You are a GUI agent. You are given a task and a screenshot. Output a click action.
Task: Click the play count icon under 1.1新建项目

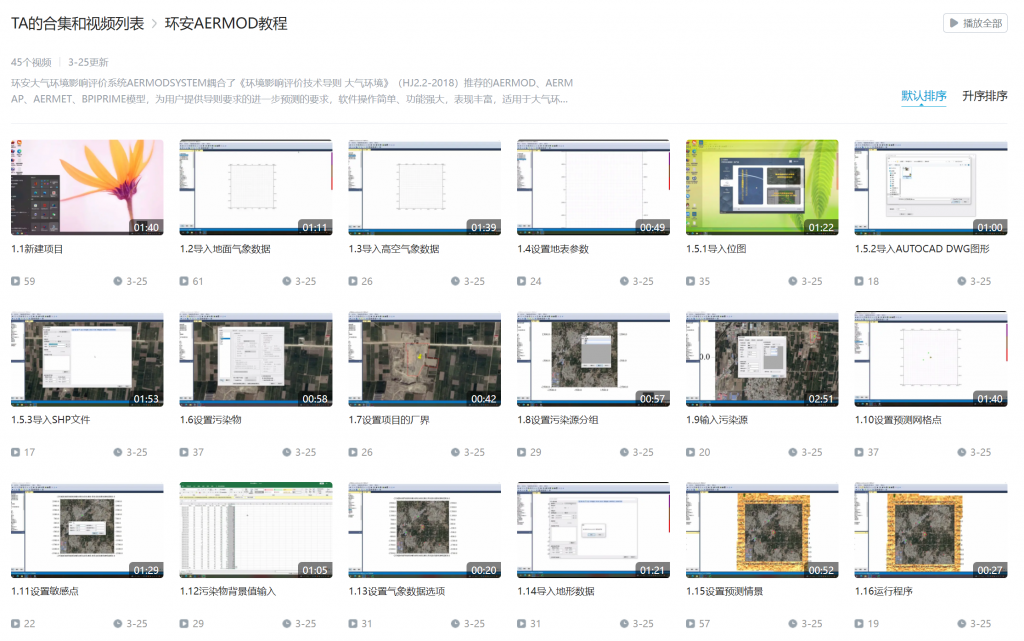pos(15,282)
